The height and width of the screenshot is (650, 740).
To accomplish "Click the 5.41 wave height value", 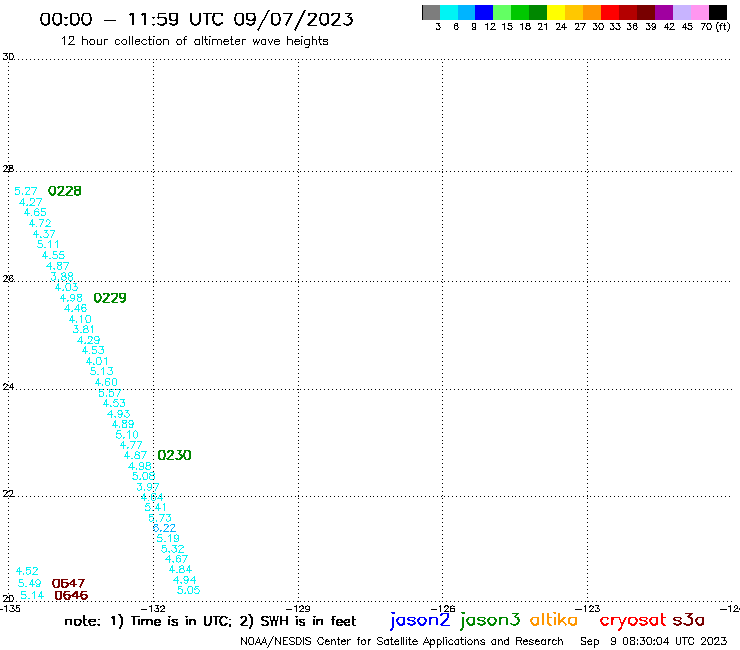I will (155, 507).
